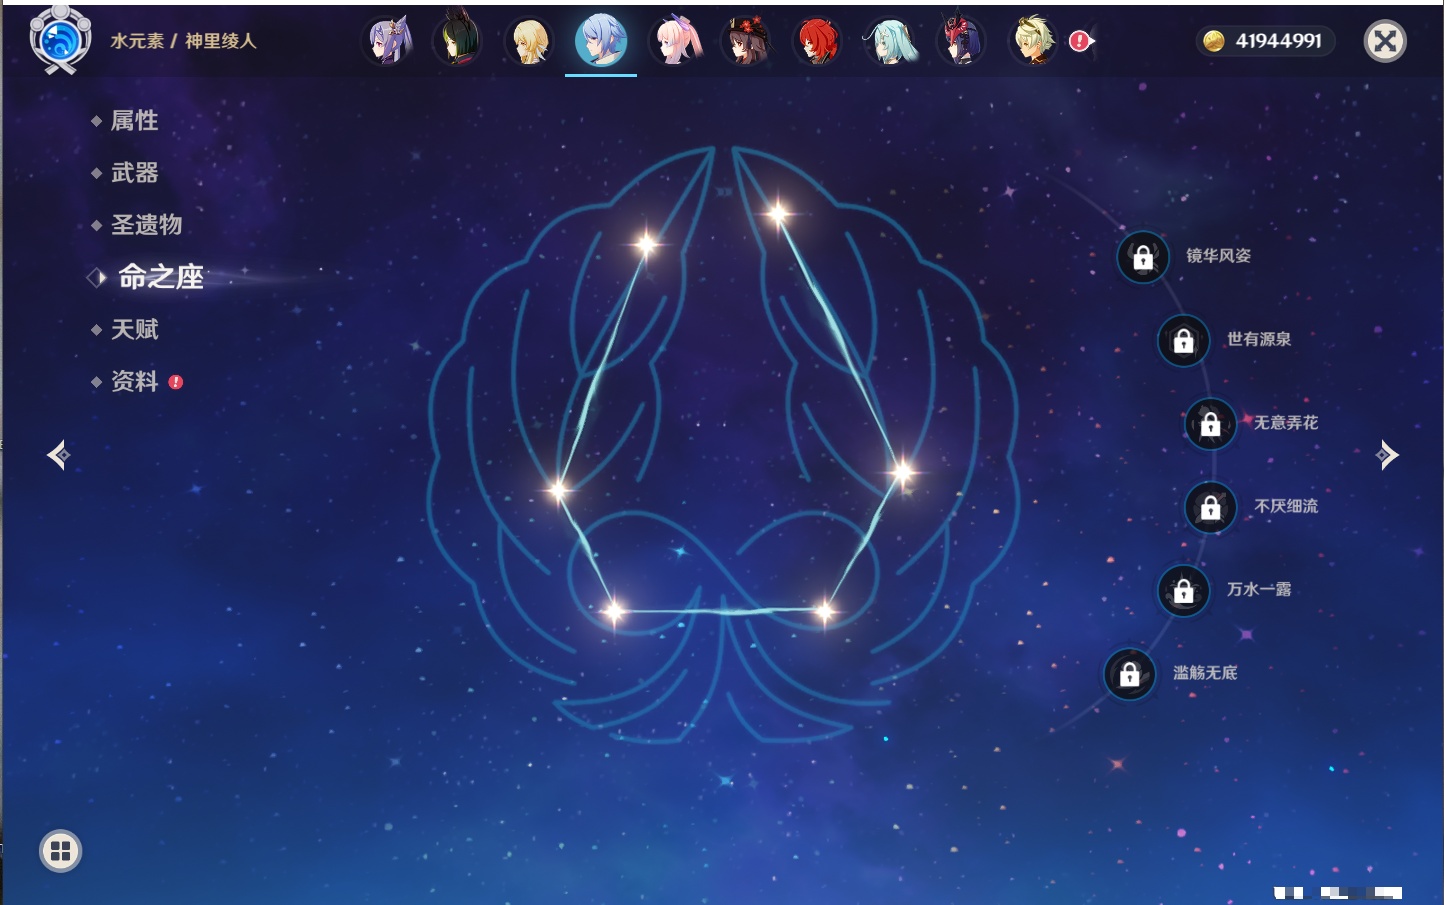
Task: Click the Hydro element emblem icon
Action: click(x=60, y=40)
